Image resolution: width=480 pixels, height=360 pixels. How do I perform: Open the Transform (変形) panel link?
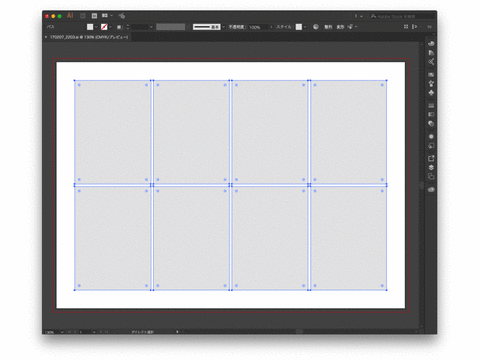coord(340,27)
